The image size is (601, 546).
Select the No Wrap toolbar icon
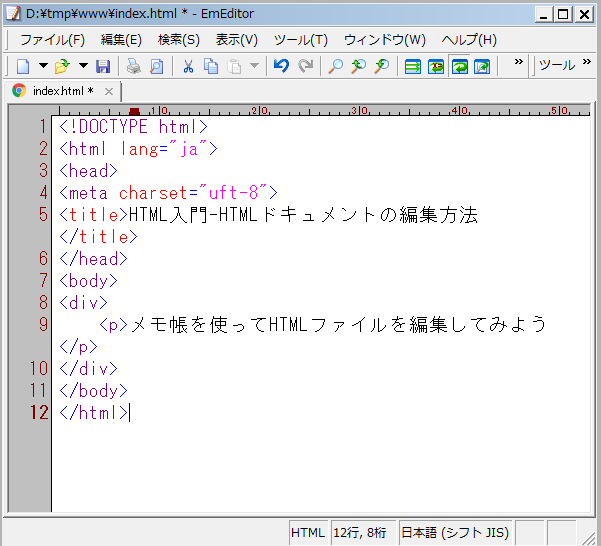(413, 67)
